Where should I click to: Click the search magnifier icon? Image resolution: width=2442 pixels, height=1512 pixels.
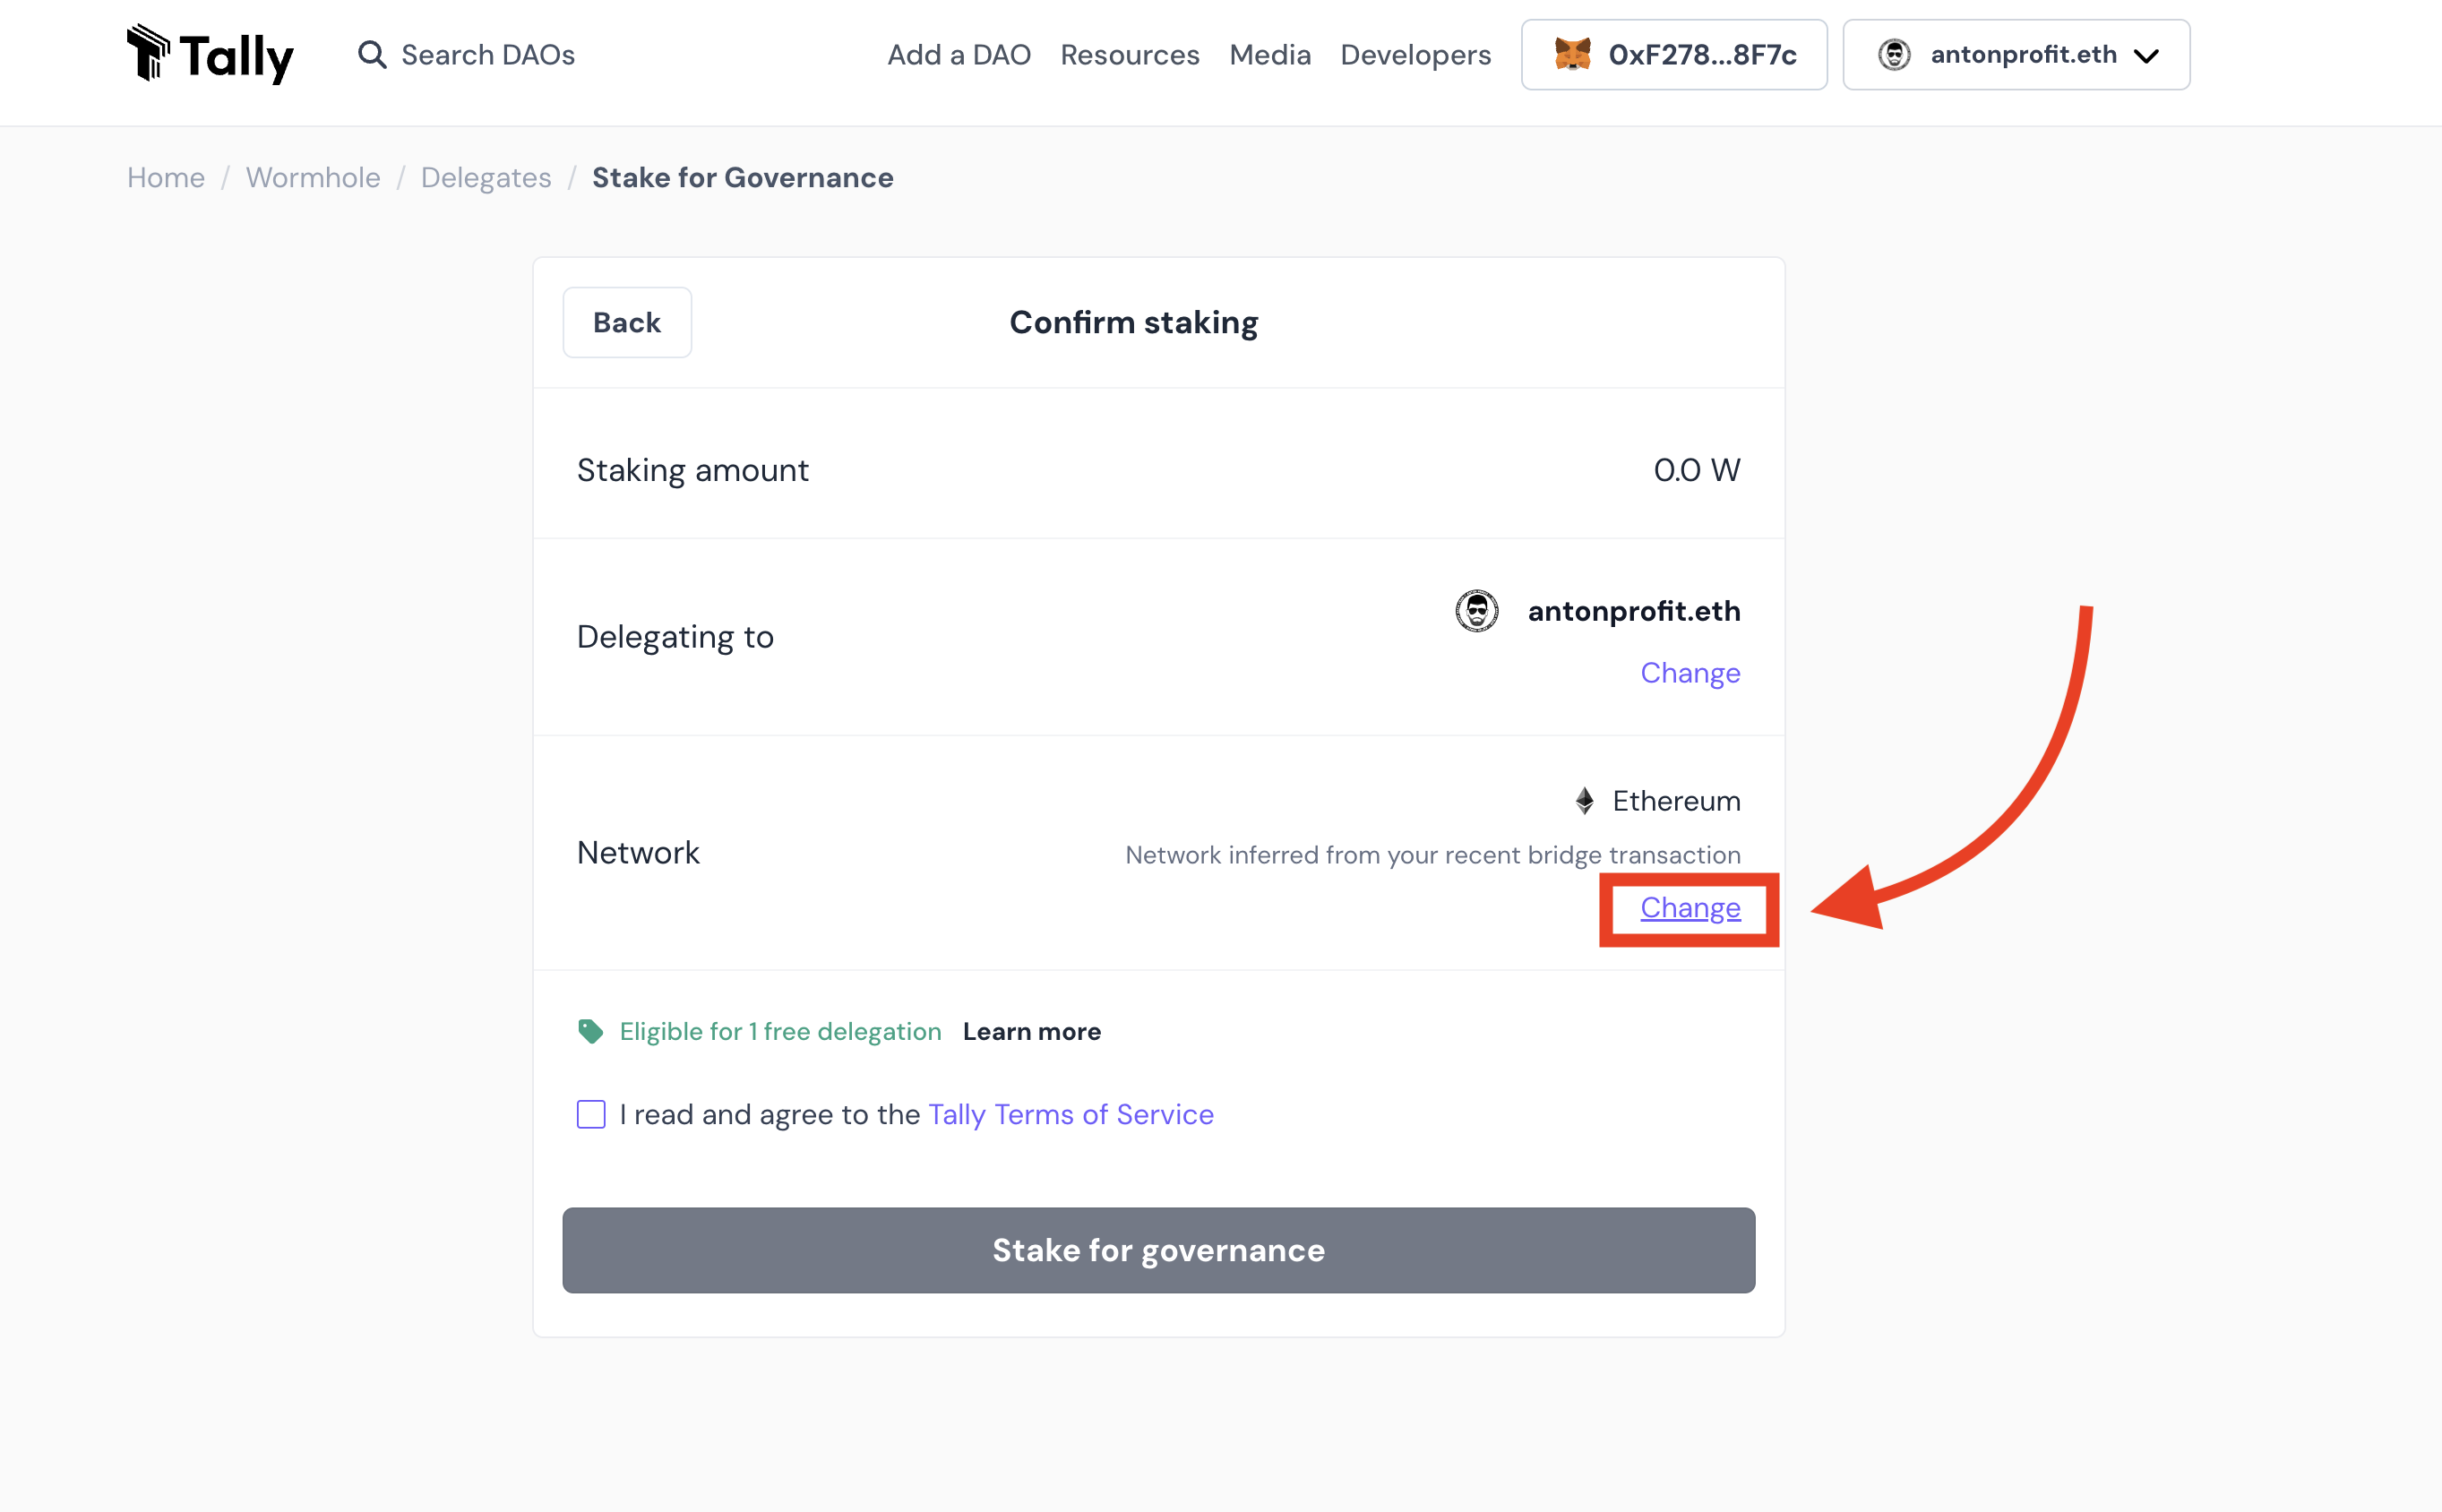pyautogui.click(x=372, y=55)
